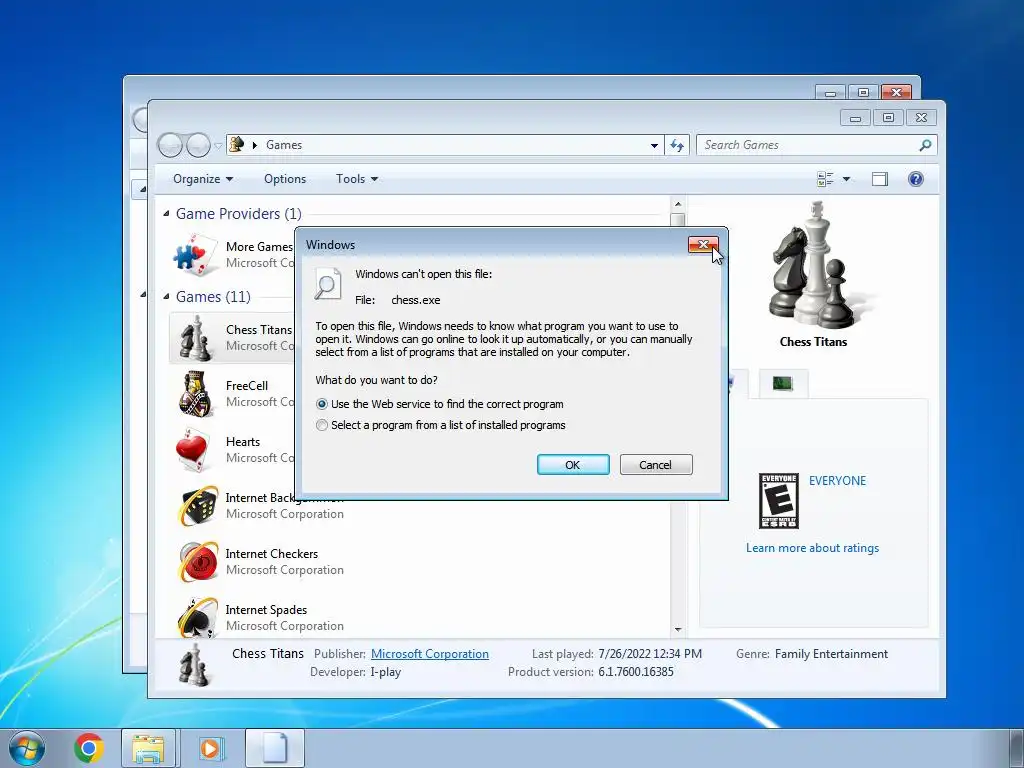This screenshot has width=1024, height=768.
Task: Click the Forward navigation arrow in Games window
Action: [198, 145]
